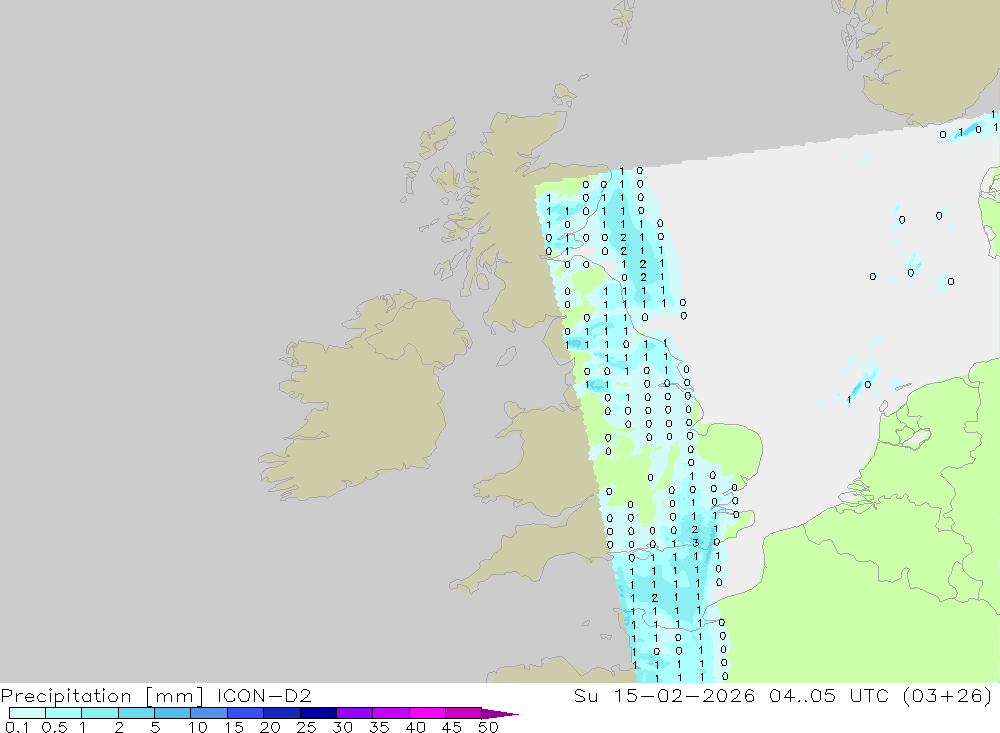Click the legend swatch between 15 and 20
This screenshot has width=1000, height=733.
click(x=245, y=713)
